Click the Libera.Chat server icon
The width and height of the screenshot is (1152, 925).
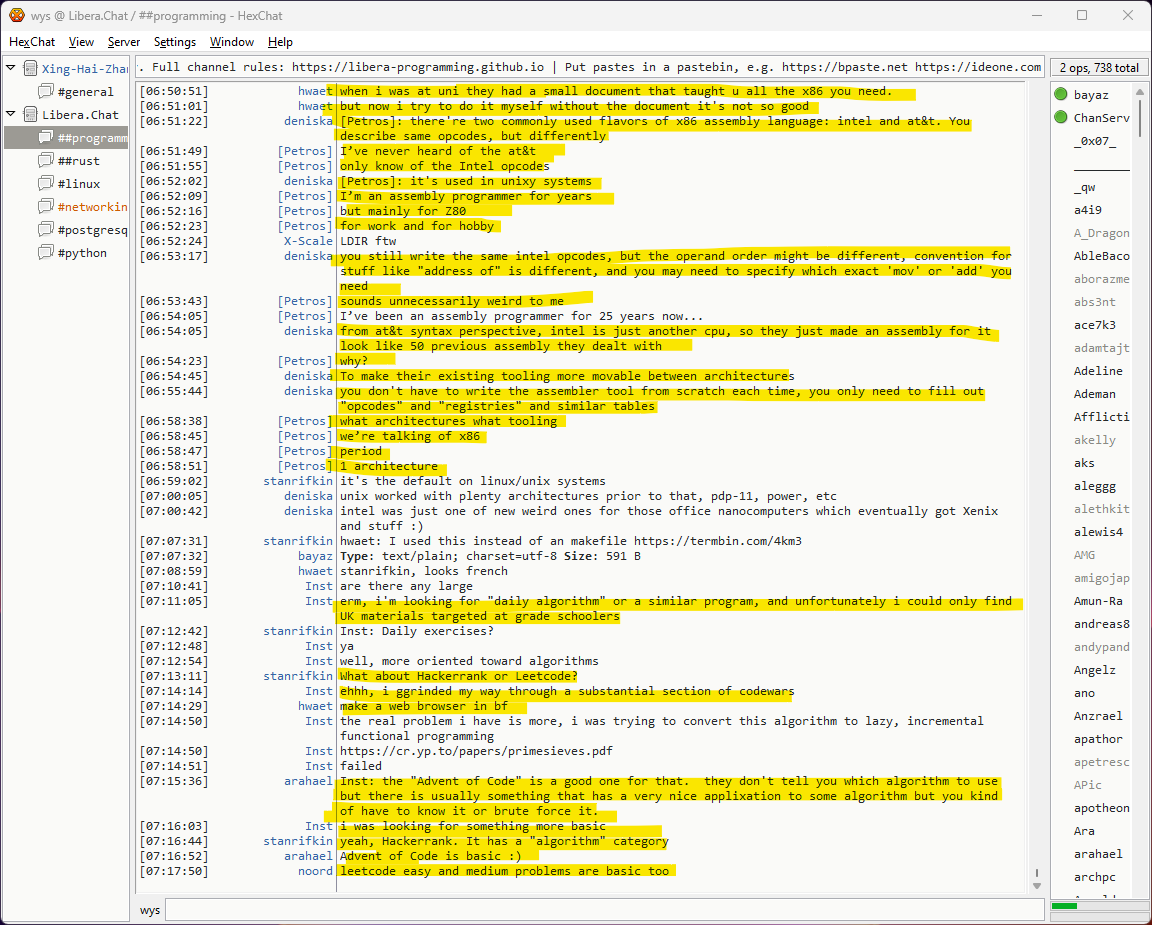(30, 115)
